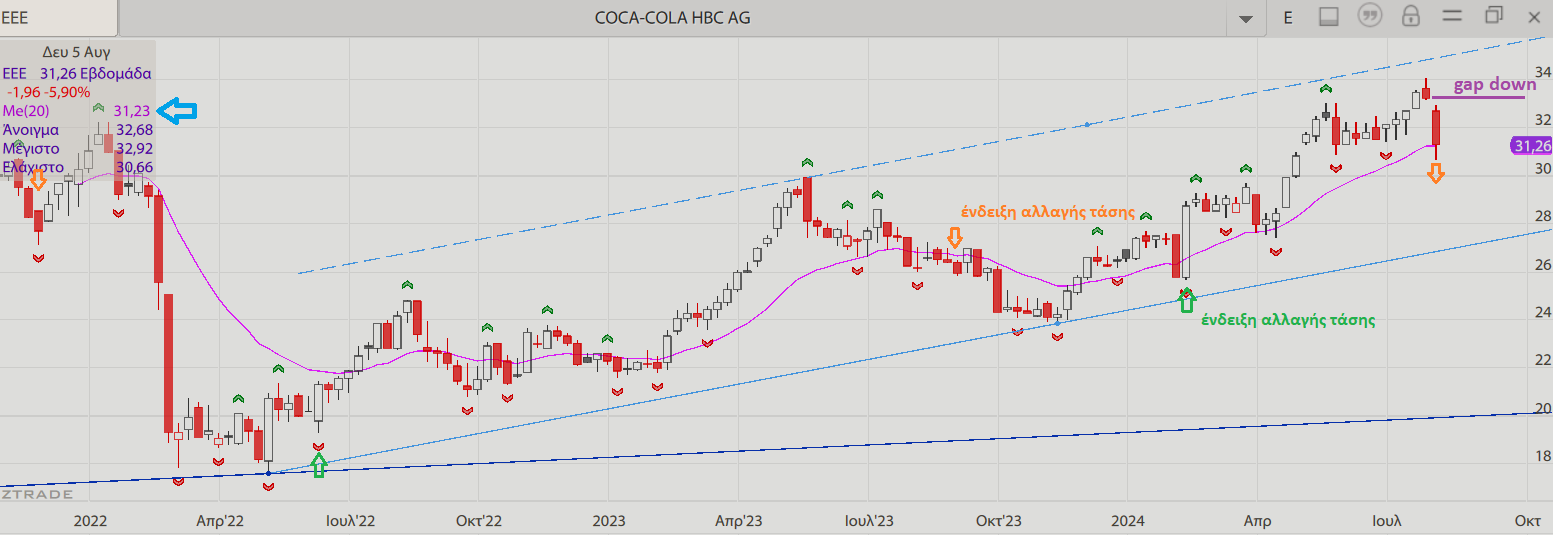1553x535 pixels.
Task: Click the COCA-COLA HBC AG title
Action: pos(672,17)
